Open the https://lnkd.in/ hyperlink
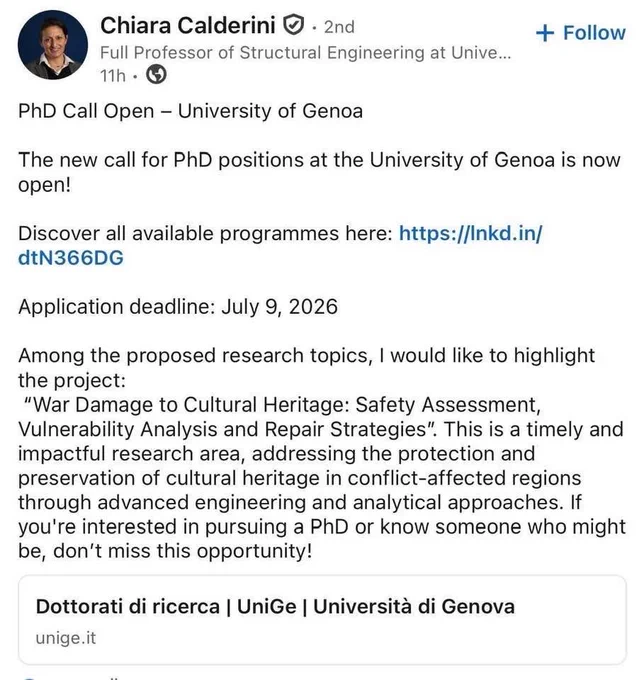The image size is (644, 680). [471, 233]
